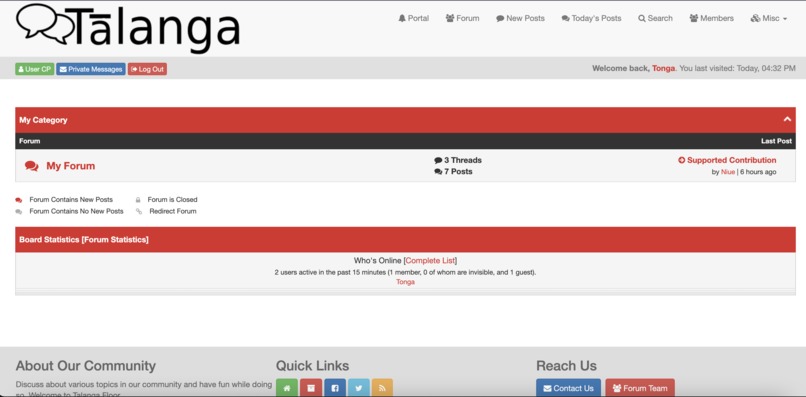Open the Members list
This screenshot has height=397, width=806.
click(x=711, y=18)
